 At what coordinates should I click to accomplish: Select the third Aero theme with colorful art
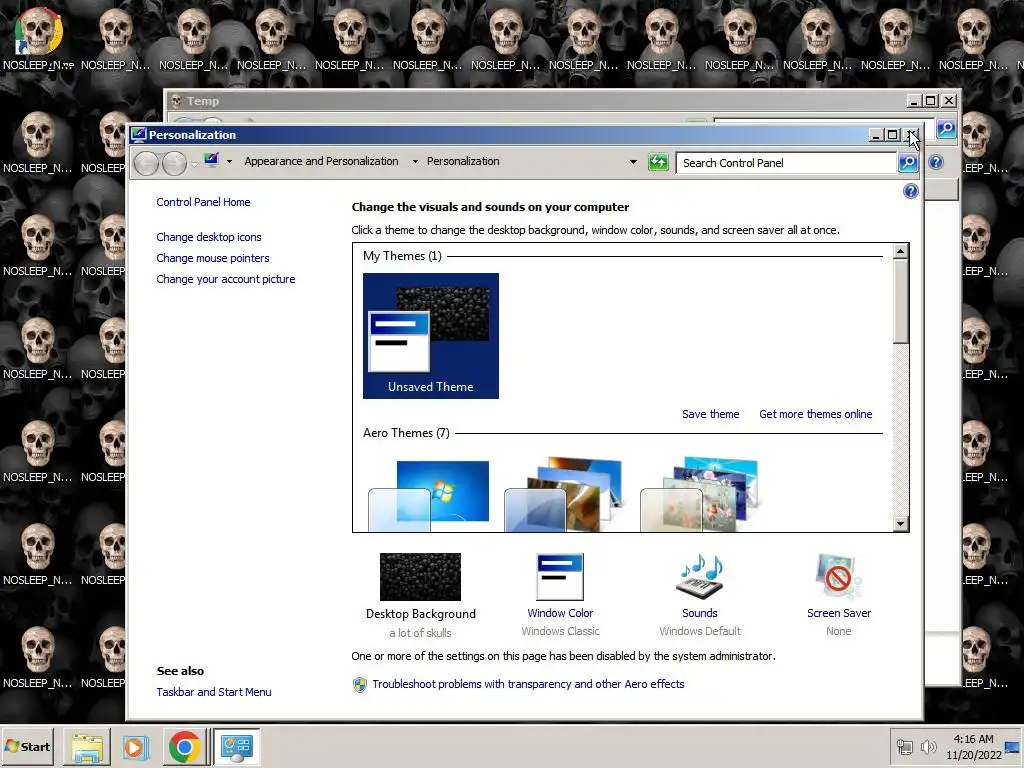[x=701, y=494]
